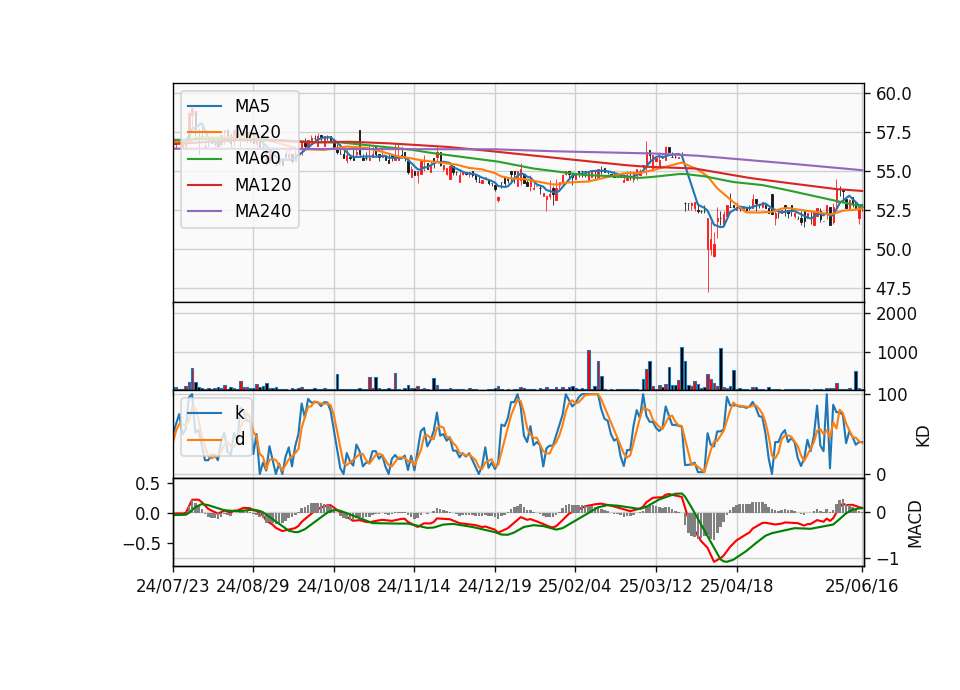Click the blue MA5 legend line sample

[x=204, y=107]
